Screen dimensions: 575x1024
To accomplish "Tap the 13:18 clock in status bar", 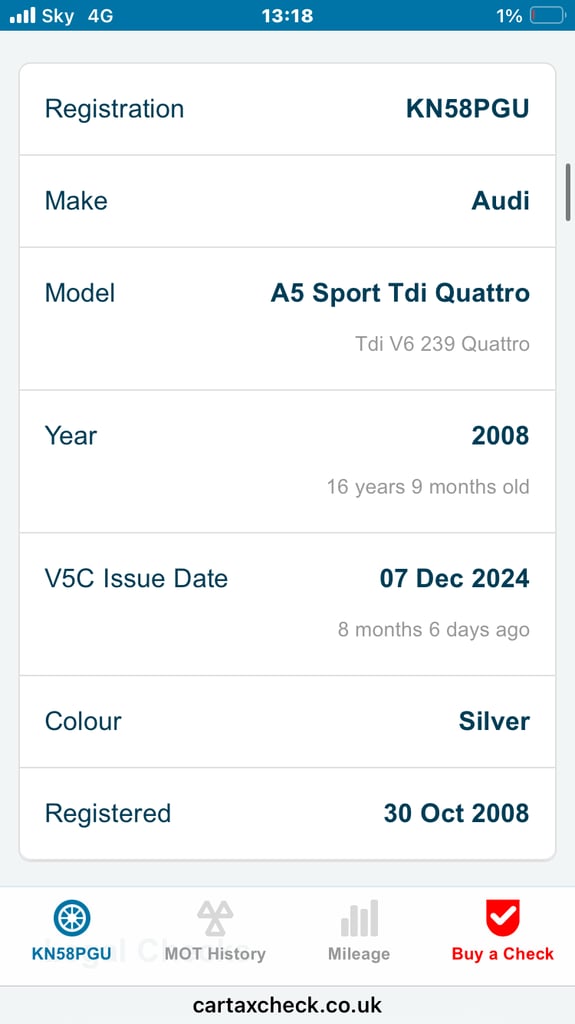I will 288,15.
